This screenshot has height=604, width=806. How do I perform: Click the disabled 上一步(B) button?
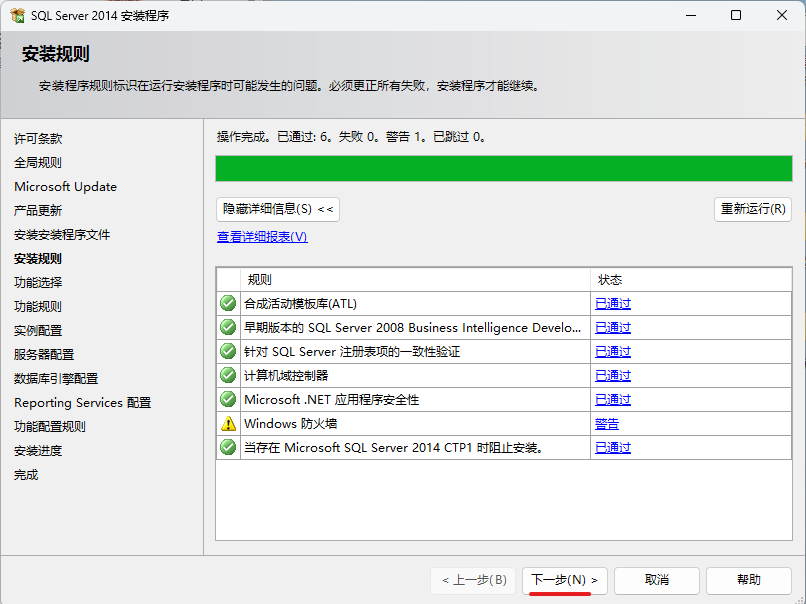pyautogui.click(x=474, y=580)
